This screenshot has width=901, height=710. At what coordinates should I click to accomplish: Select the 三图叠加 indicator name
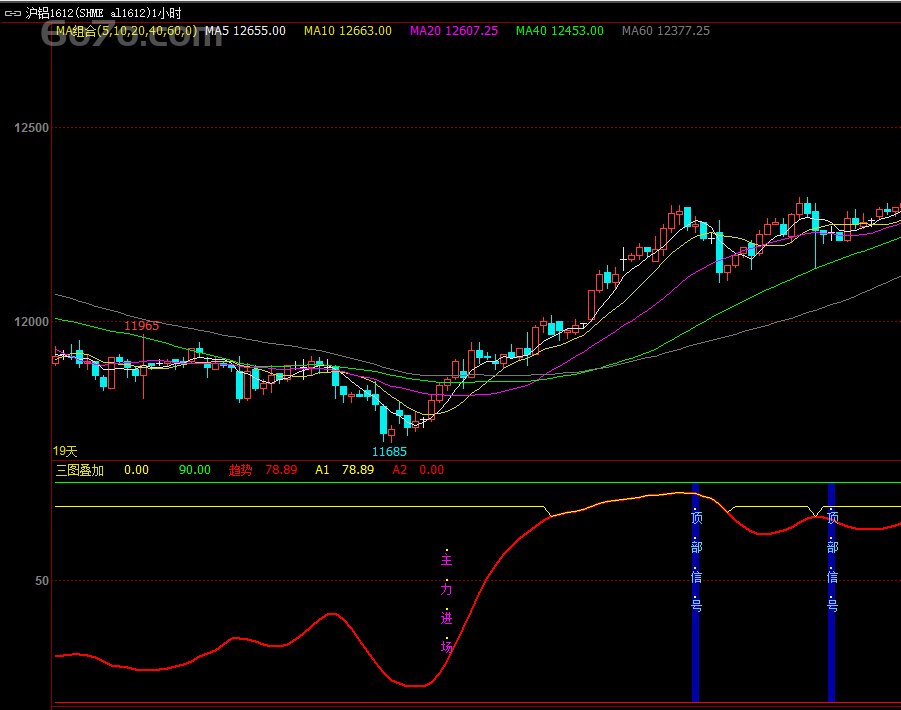tap(79, 470)
